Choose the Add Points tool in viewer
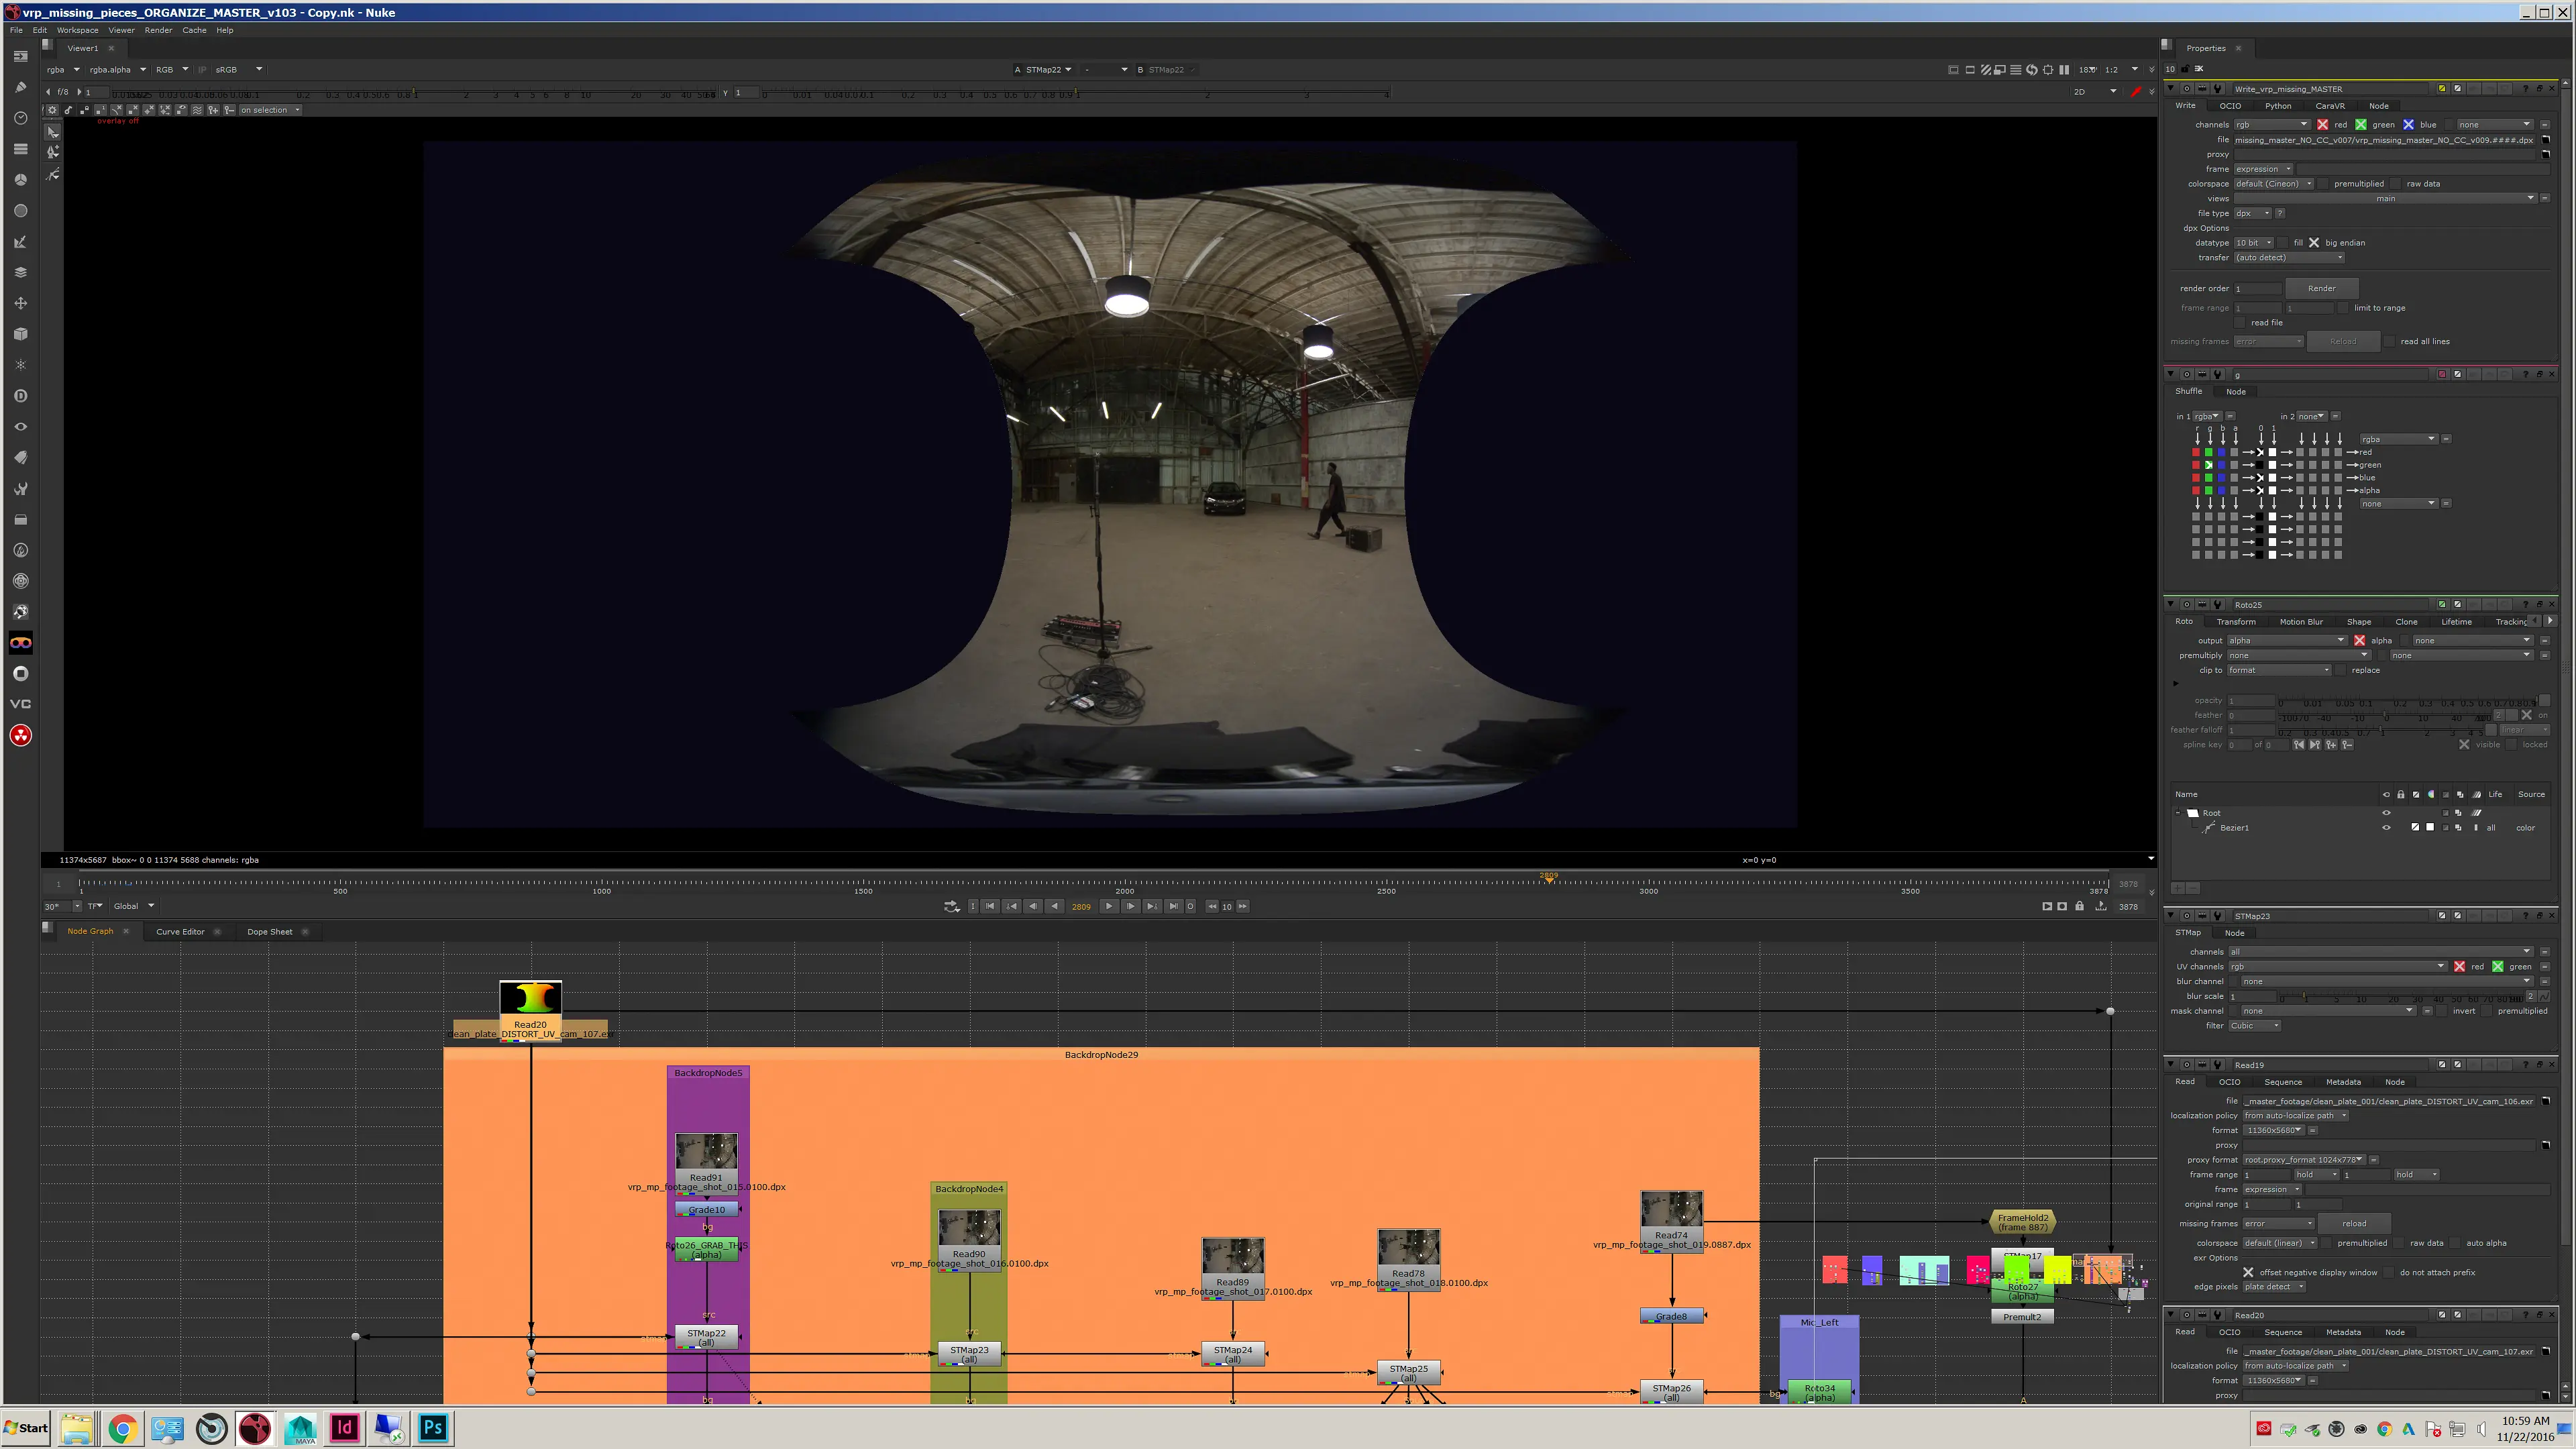The width and height of the screenshot is (2576, 1449). (53, 152)
